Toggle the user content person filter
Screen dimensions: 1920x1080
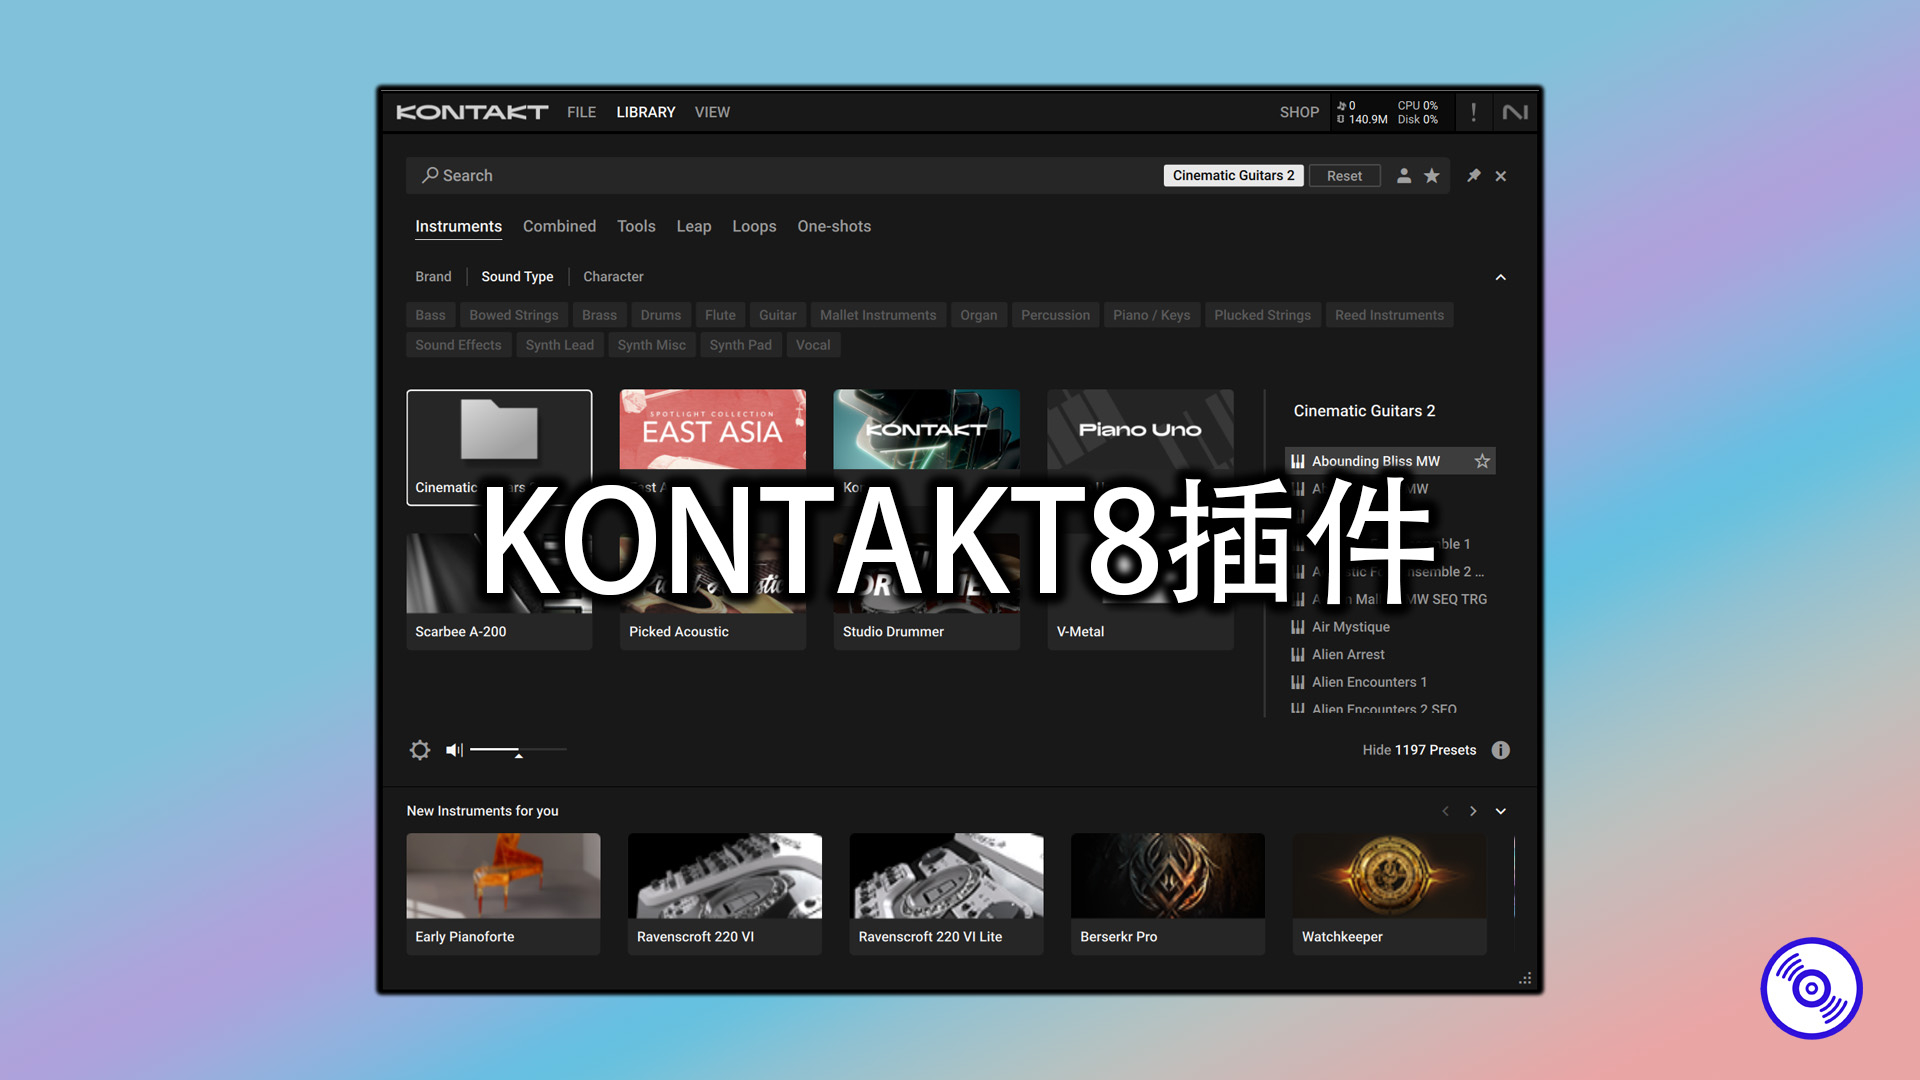pyautogui.click(x=1404, y=175)
